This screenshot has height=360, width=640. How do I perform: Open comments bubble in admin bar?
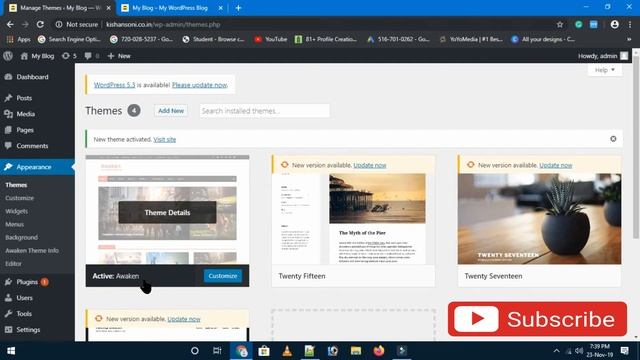[x=91, y=56]
